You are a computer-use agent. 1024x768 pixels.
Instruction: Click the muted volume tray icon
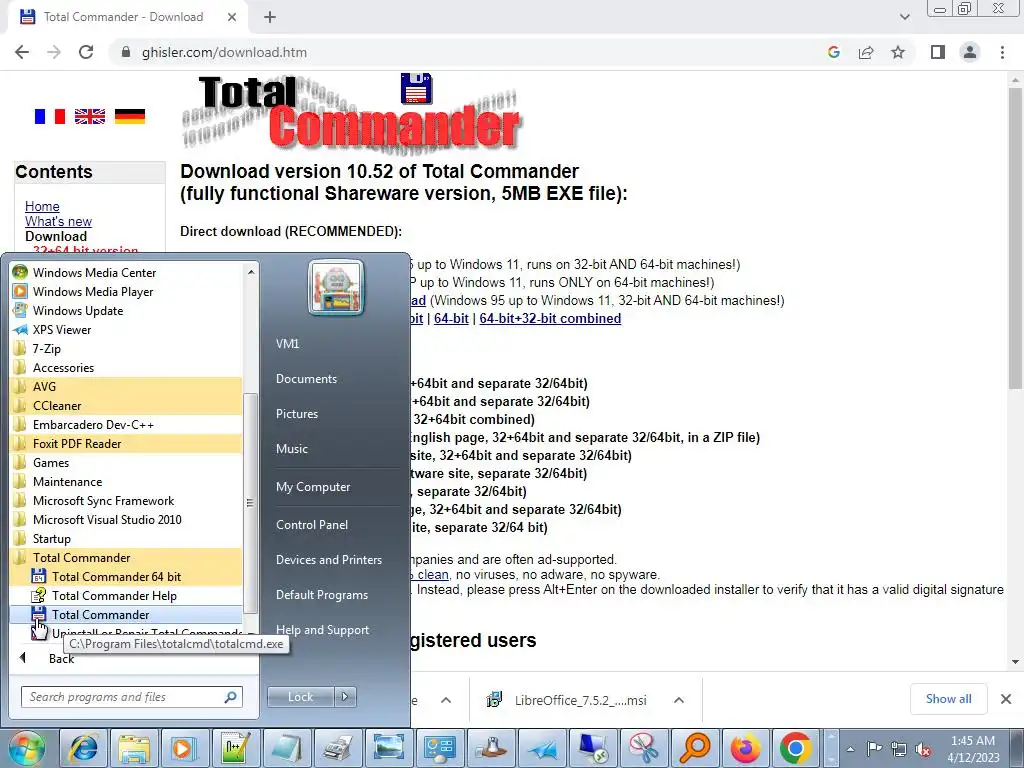923,749
